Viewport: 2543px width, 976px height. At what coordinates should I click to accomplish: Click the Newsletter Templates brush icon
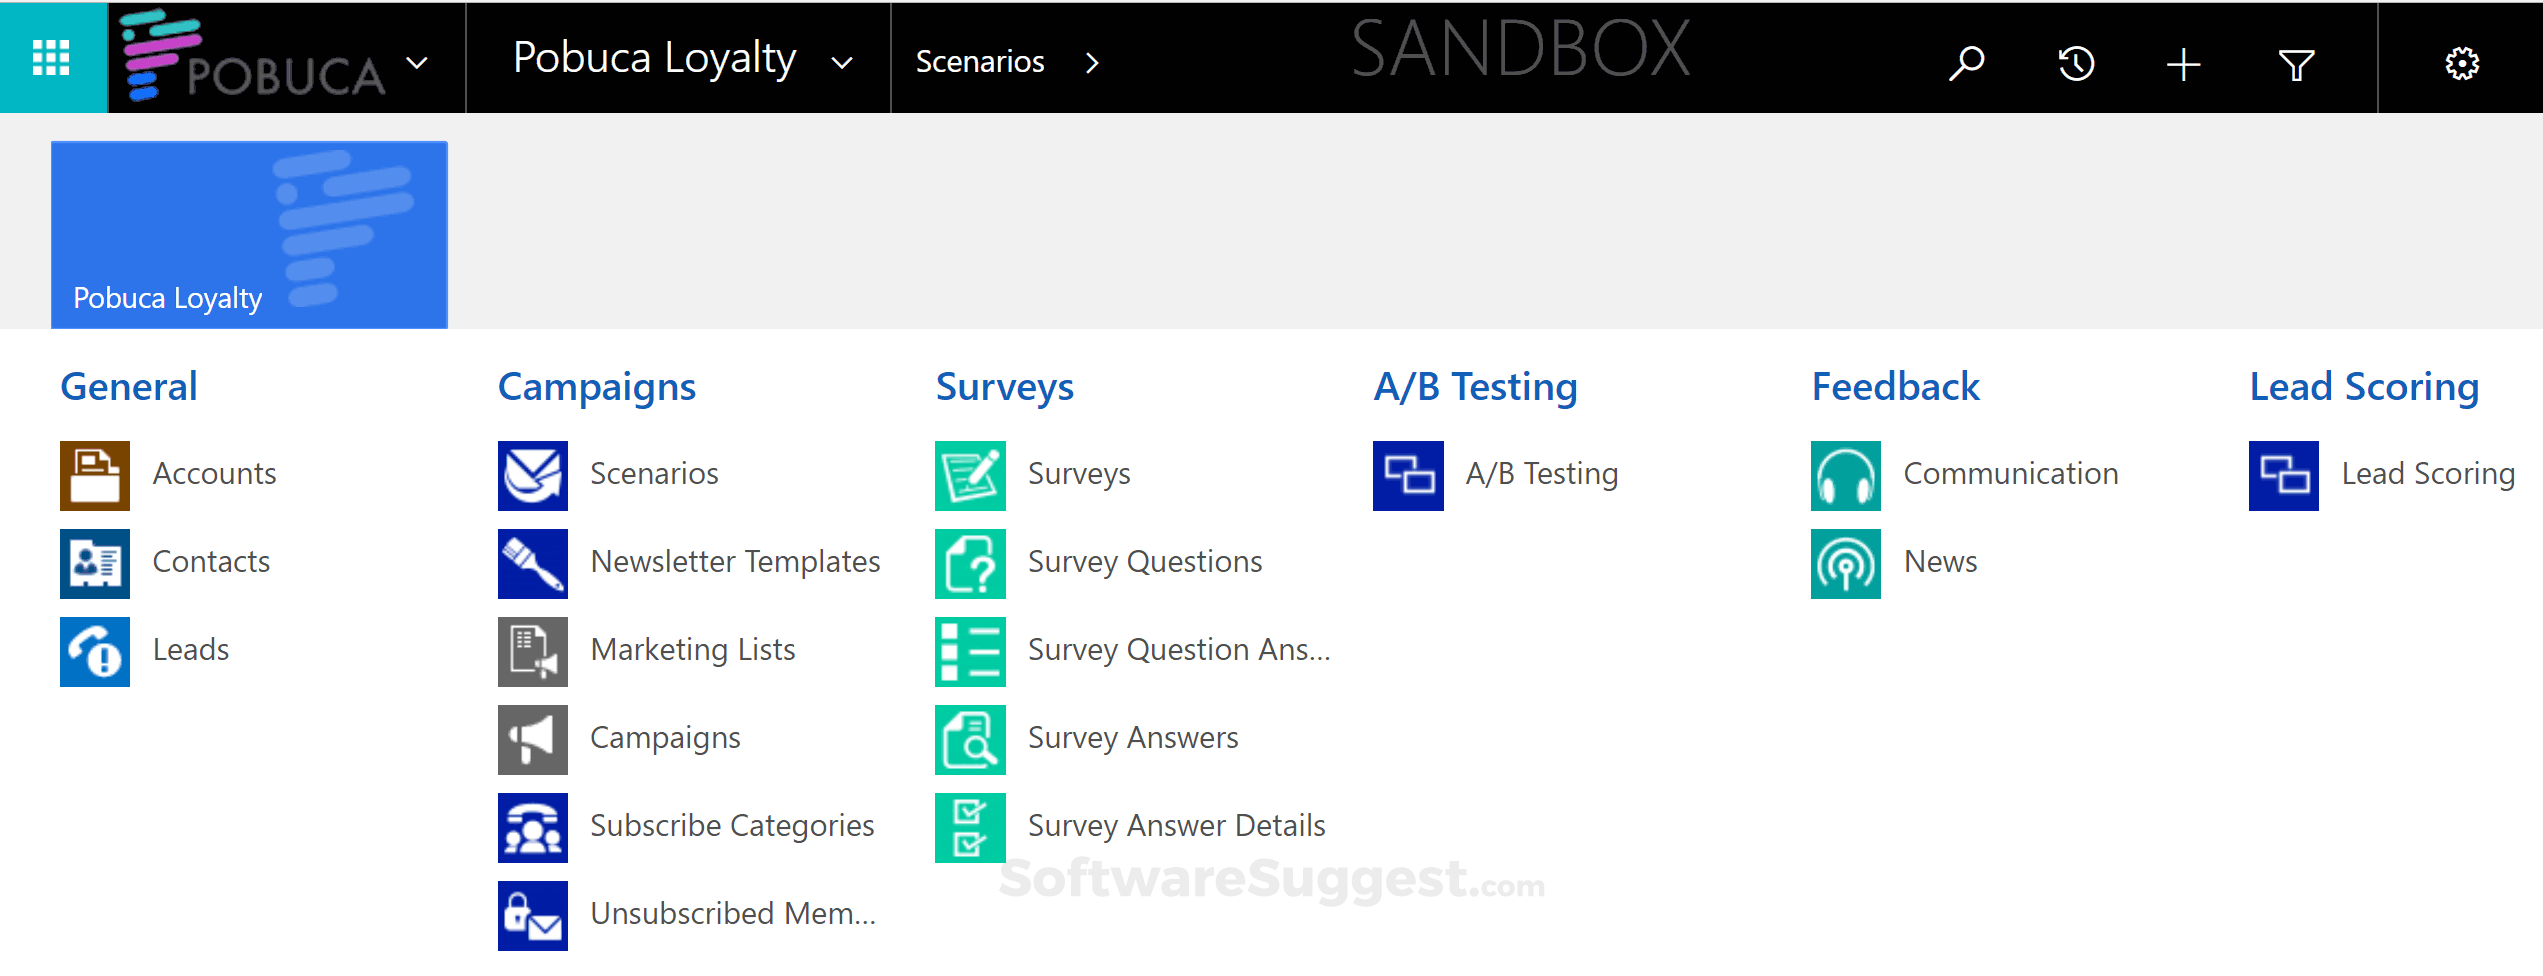coord(533,563)
